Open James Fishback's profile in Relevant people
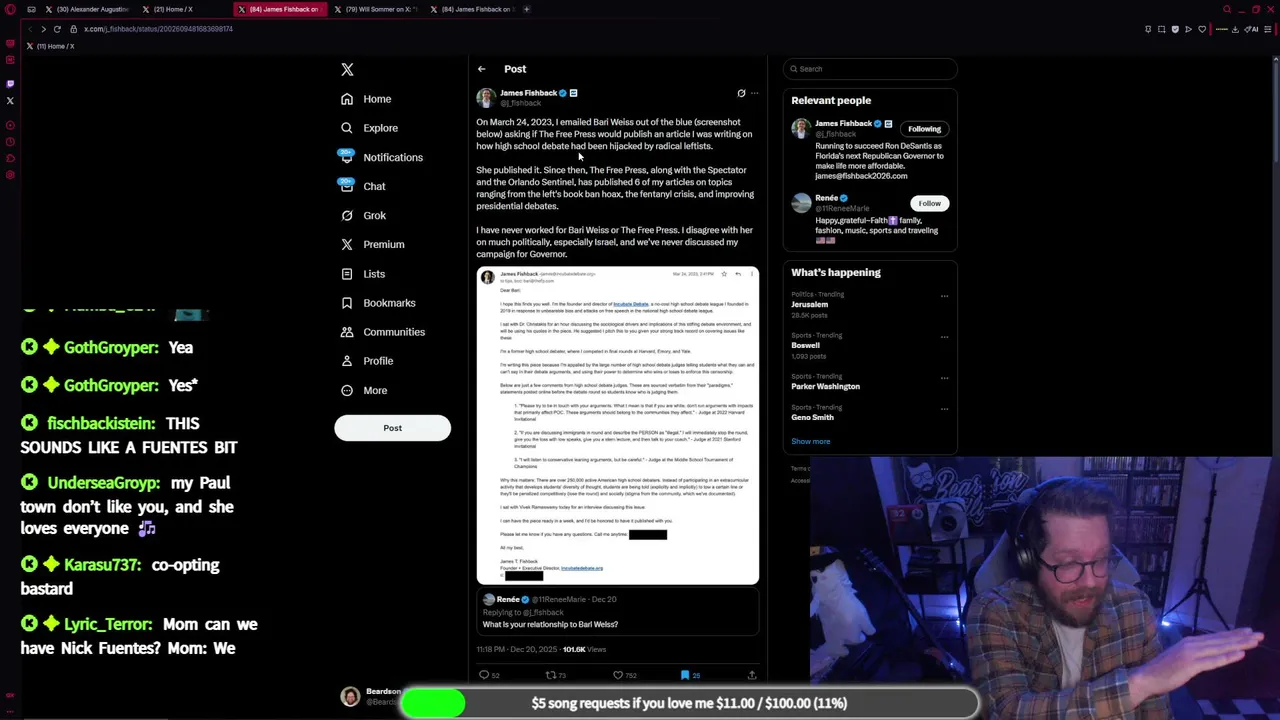The height and width of the screenshot is (720, 1280). (x=843, y=124)
